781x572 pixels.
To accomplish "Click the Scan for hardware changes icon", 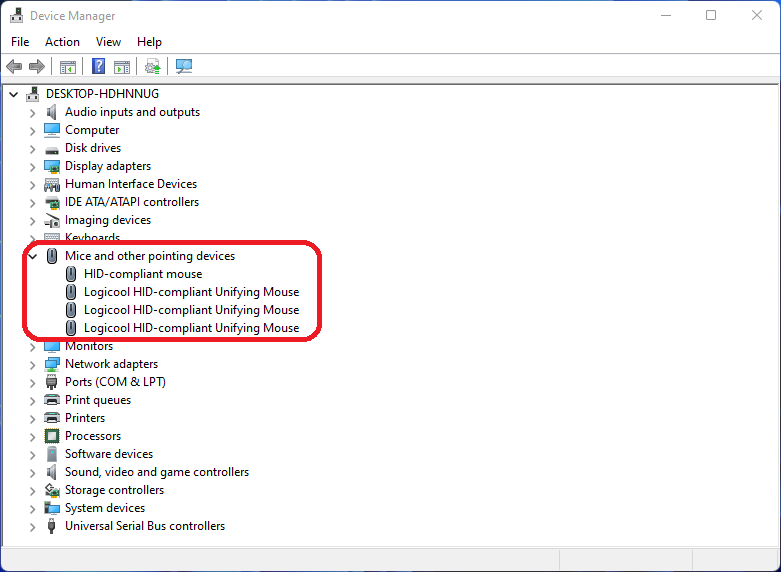I will (x=184, y=66).
